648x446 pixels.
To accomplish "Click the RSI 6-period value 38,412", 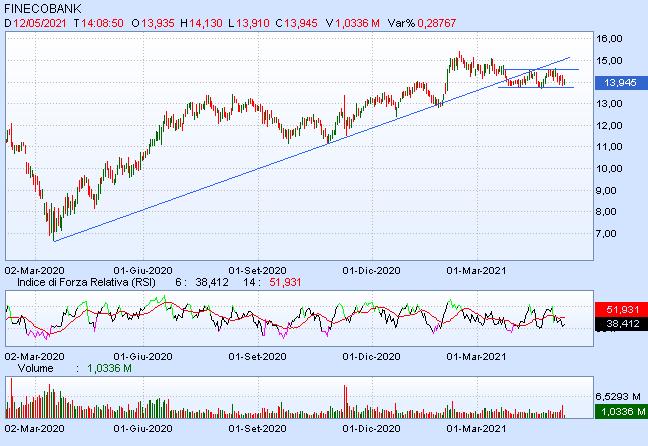I will point(212,282).
